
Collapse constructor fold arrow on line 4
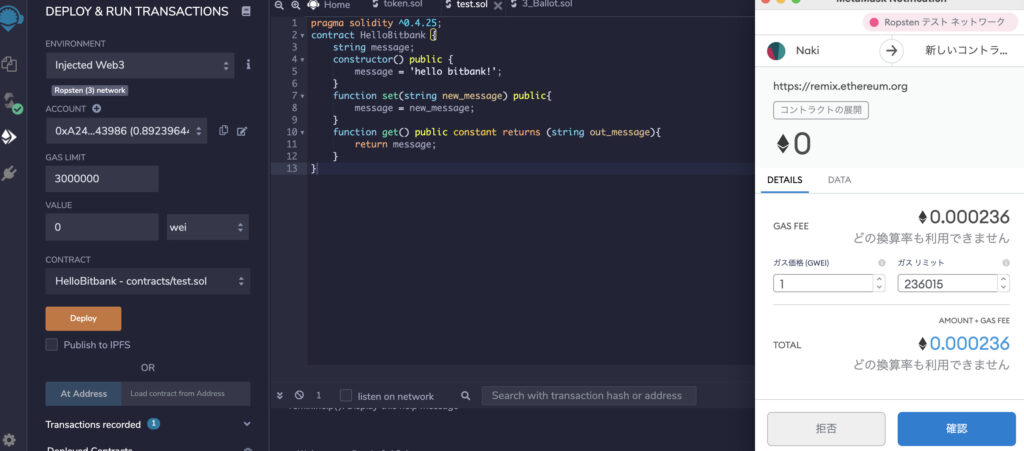click(x=302, y=59)
